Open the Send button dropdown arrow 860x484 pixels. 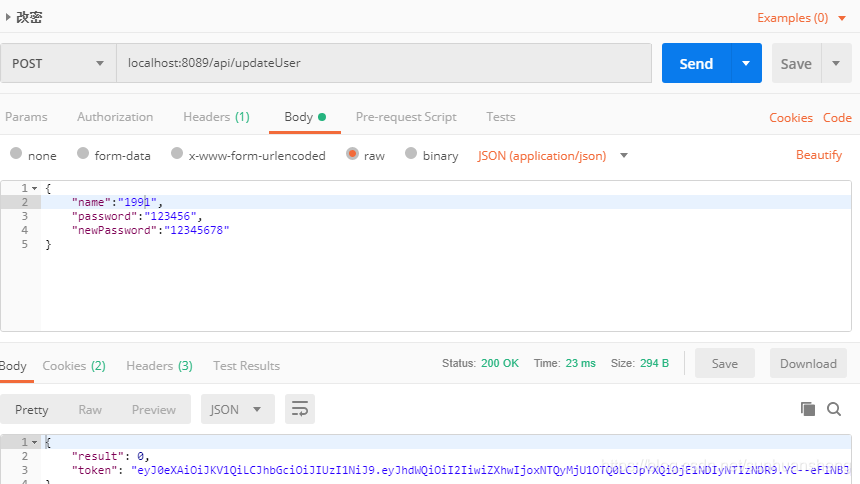(746, 64)
